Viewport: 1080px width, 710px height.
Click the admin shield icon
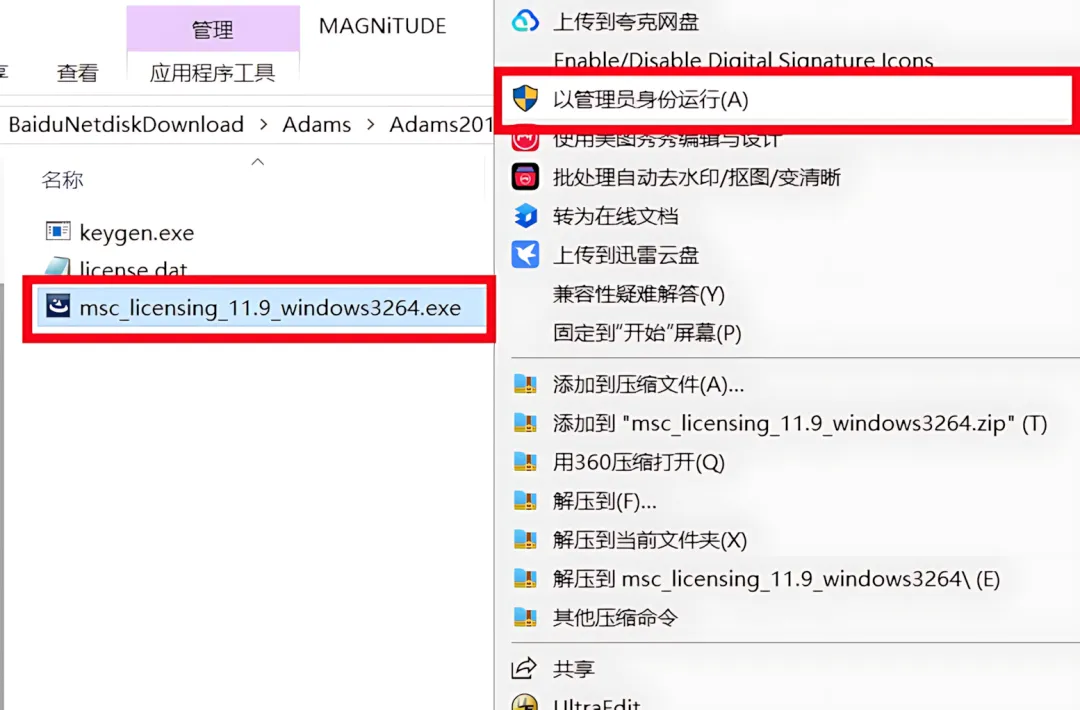point(525,98)
